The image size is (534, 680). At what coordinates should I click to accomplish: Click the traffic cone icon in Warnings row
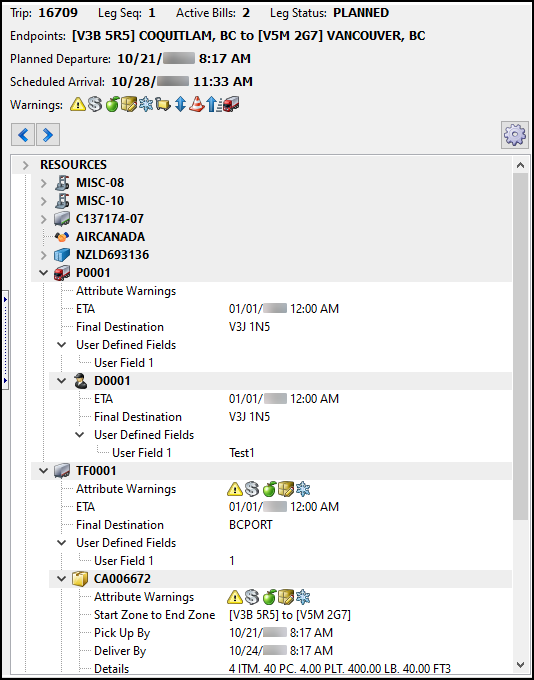click(x=197, y=105)
